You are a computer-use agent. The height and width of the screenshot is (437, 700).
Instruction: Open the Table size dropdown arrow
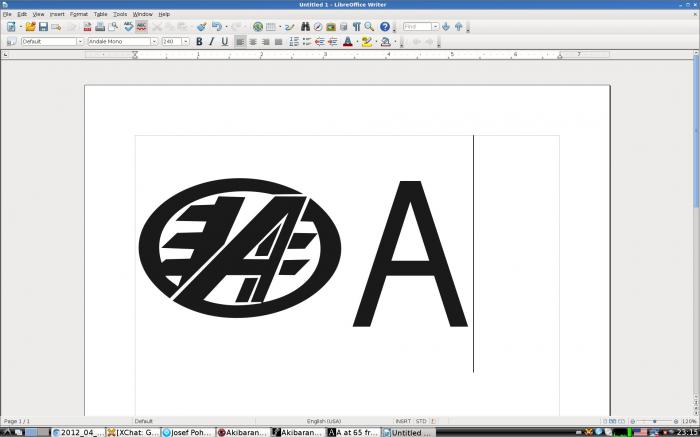[280, 27]
